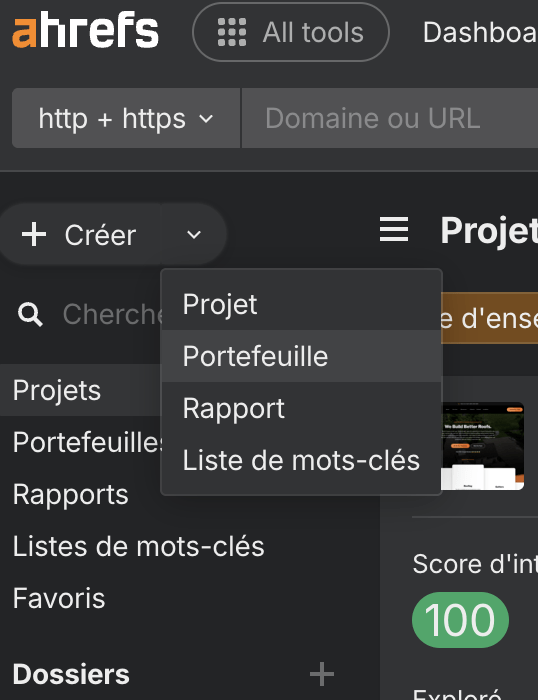Click the green 100 score badge
Image resolution: width=538 pixels, height=700 pixels.
460,620
